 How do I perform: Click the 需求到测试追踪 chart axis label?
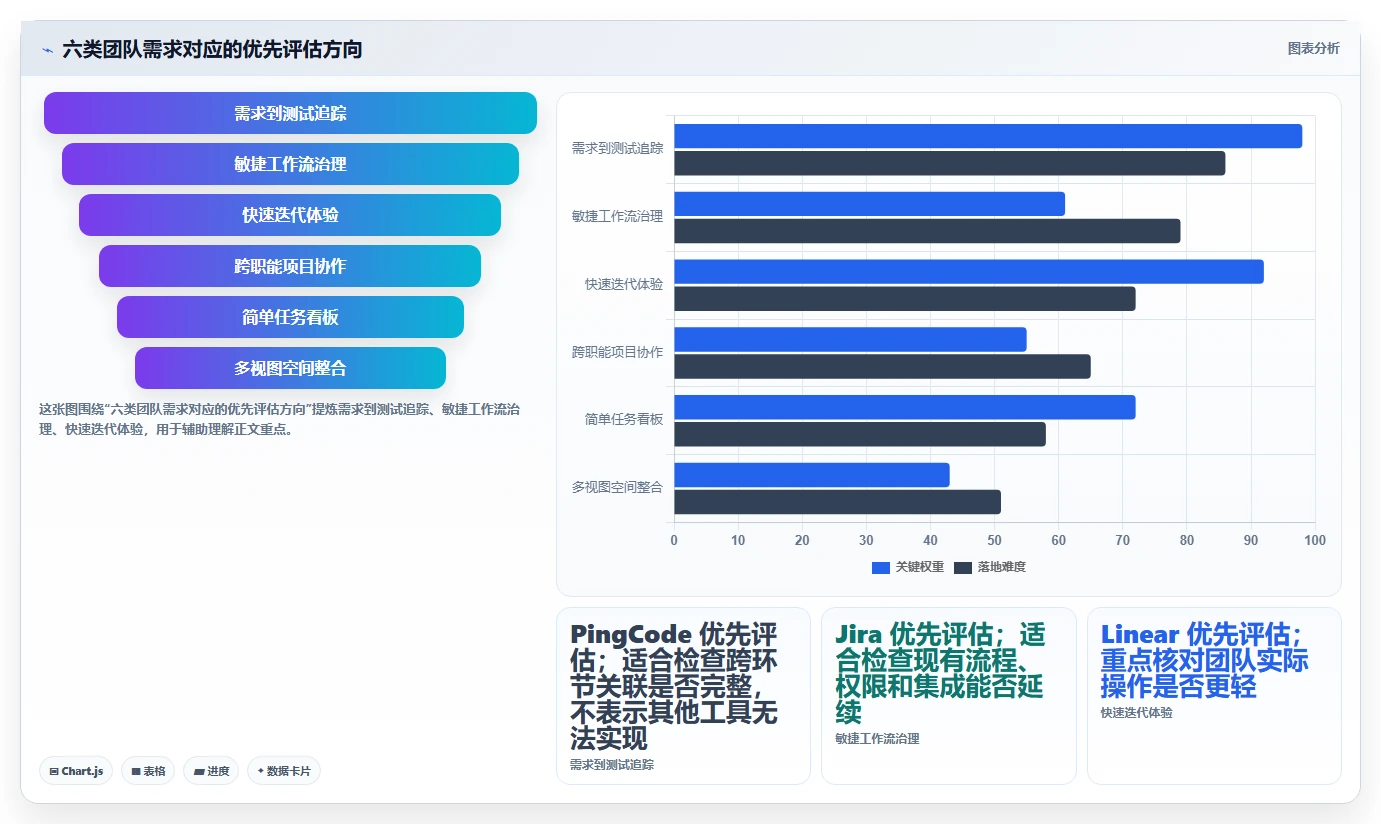(x=617, y=149)
